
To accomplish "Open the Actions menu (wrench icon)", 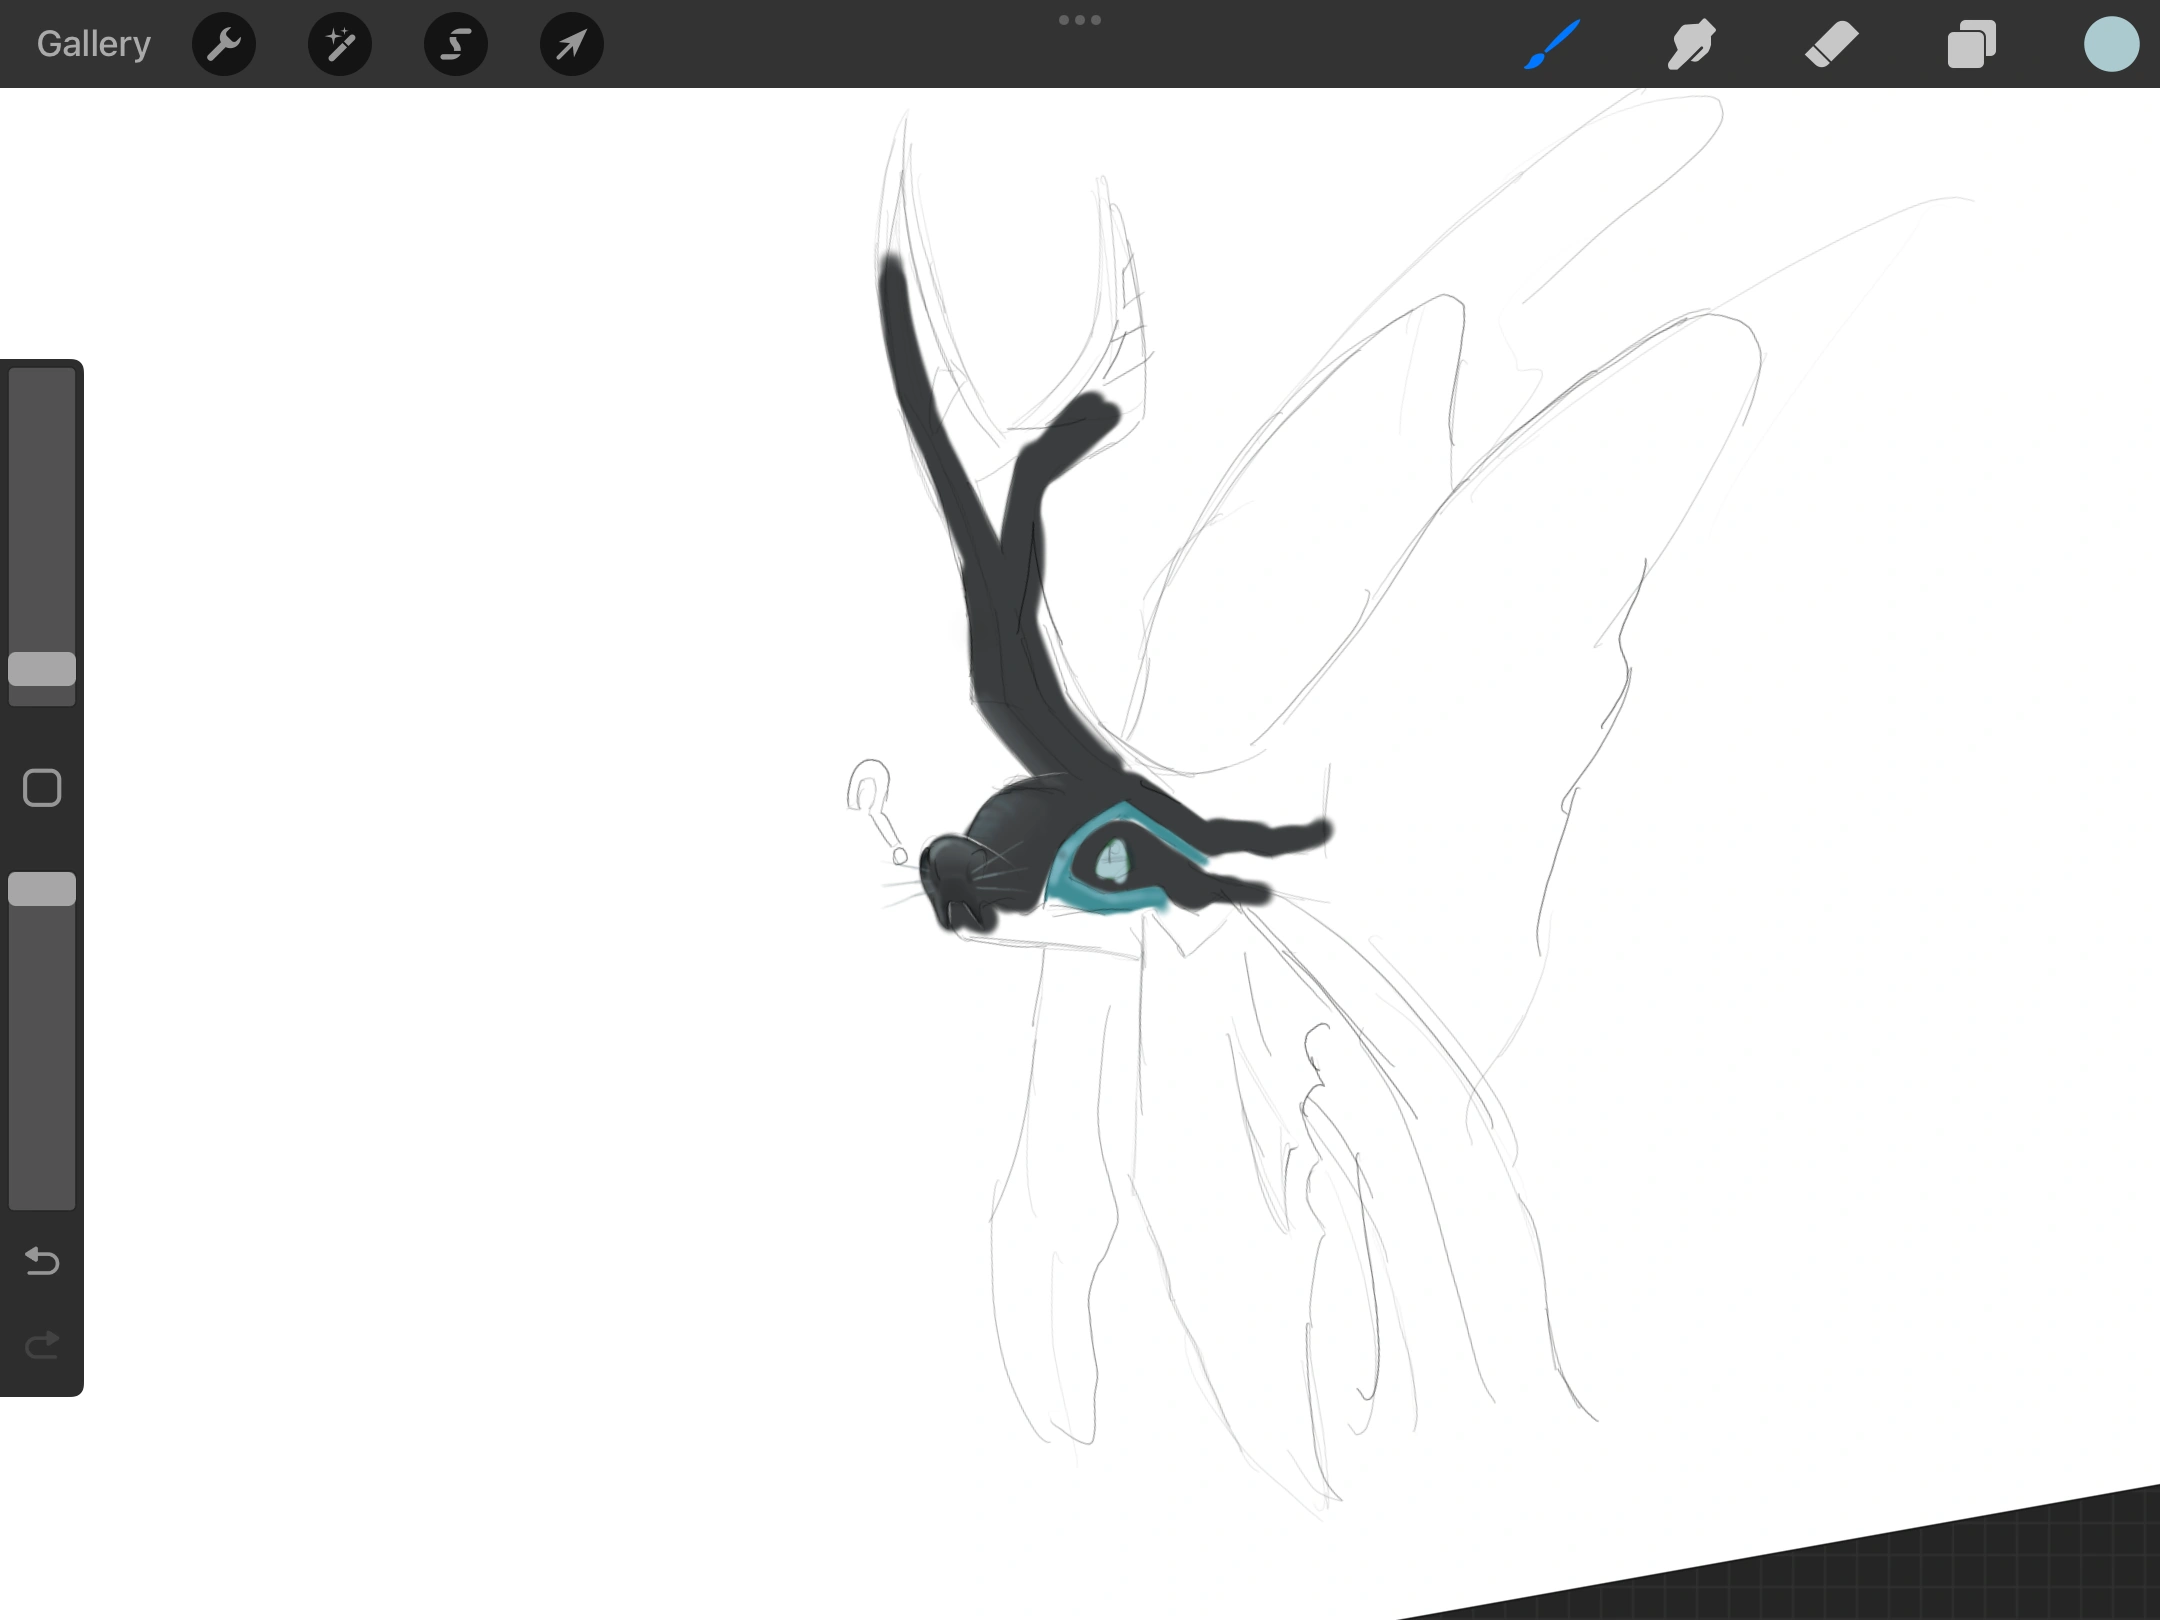I will pos(224,43).
